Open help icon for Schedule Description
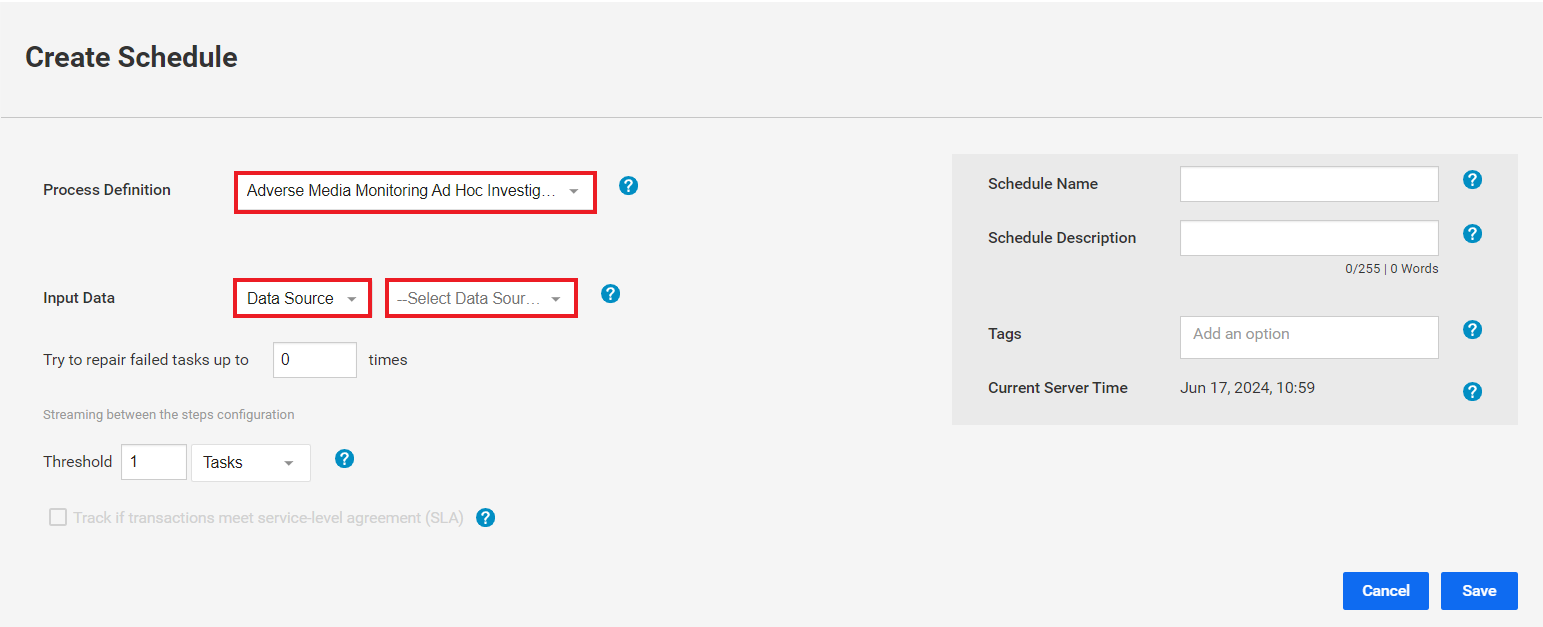The image size is (1543, 627). pyautogui.click(x=1472, y=234)
